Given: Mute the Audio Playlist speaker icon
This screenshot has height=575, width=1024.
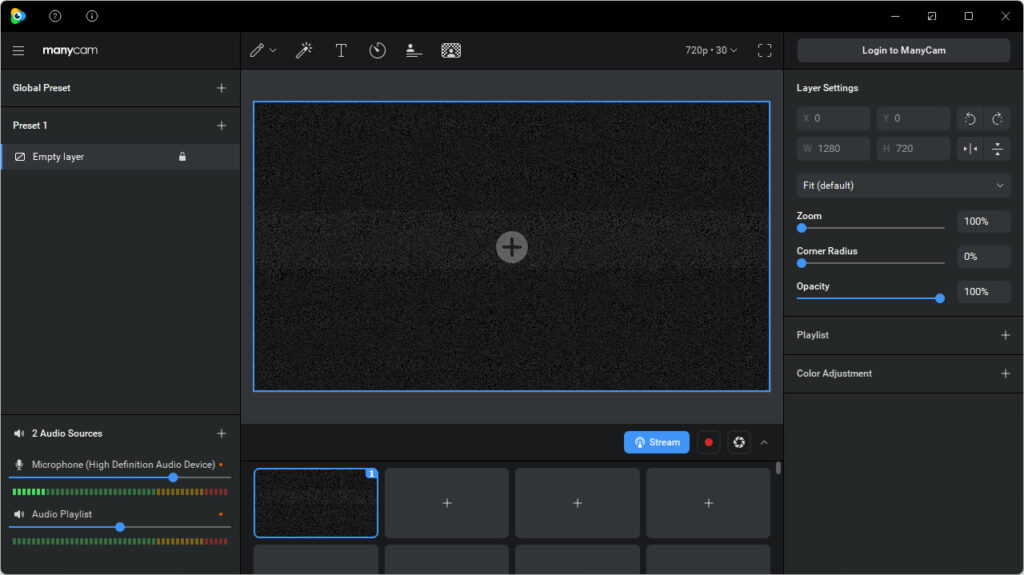Looking at the screenshot, I should [x=19, y=514].
